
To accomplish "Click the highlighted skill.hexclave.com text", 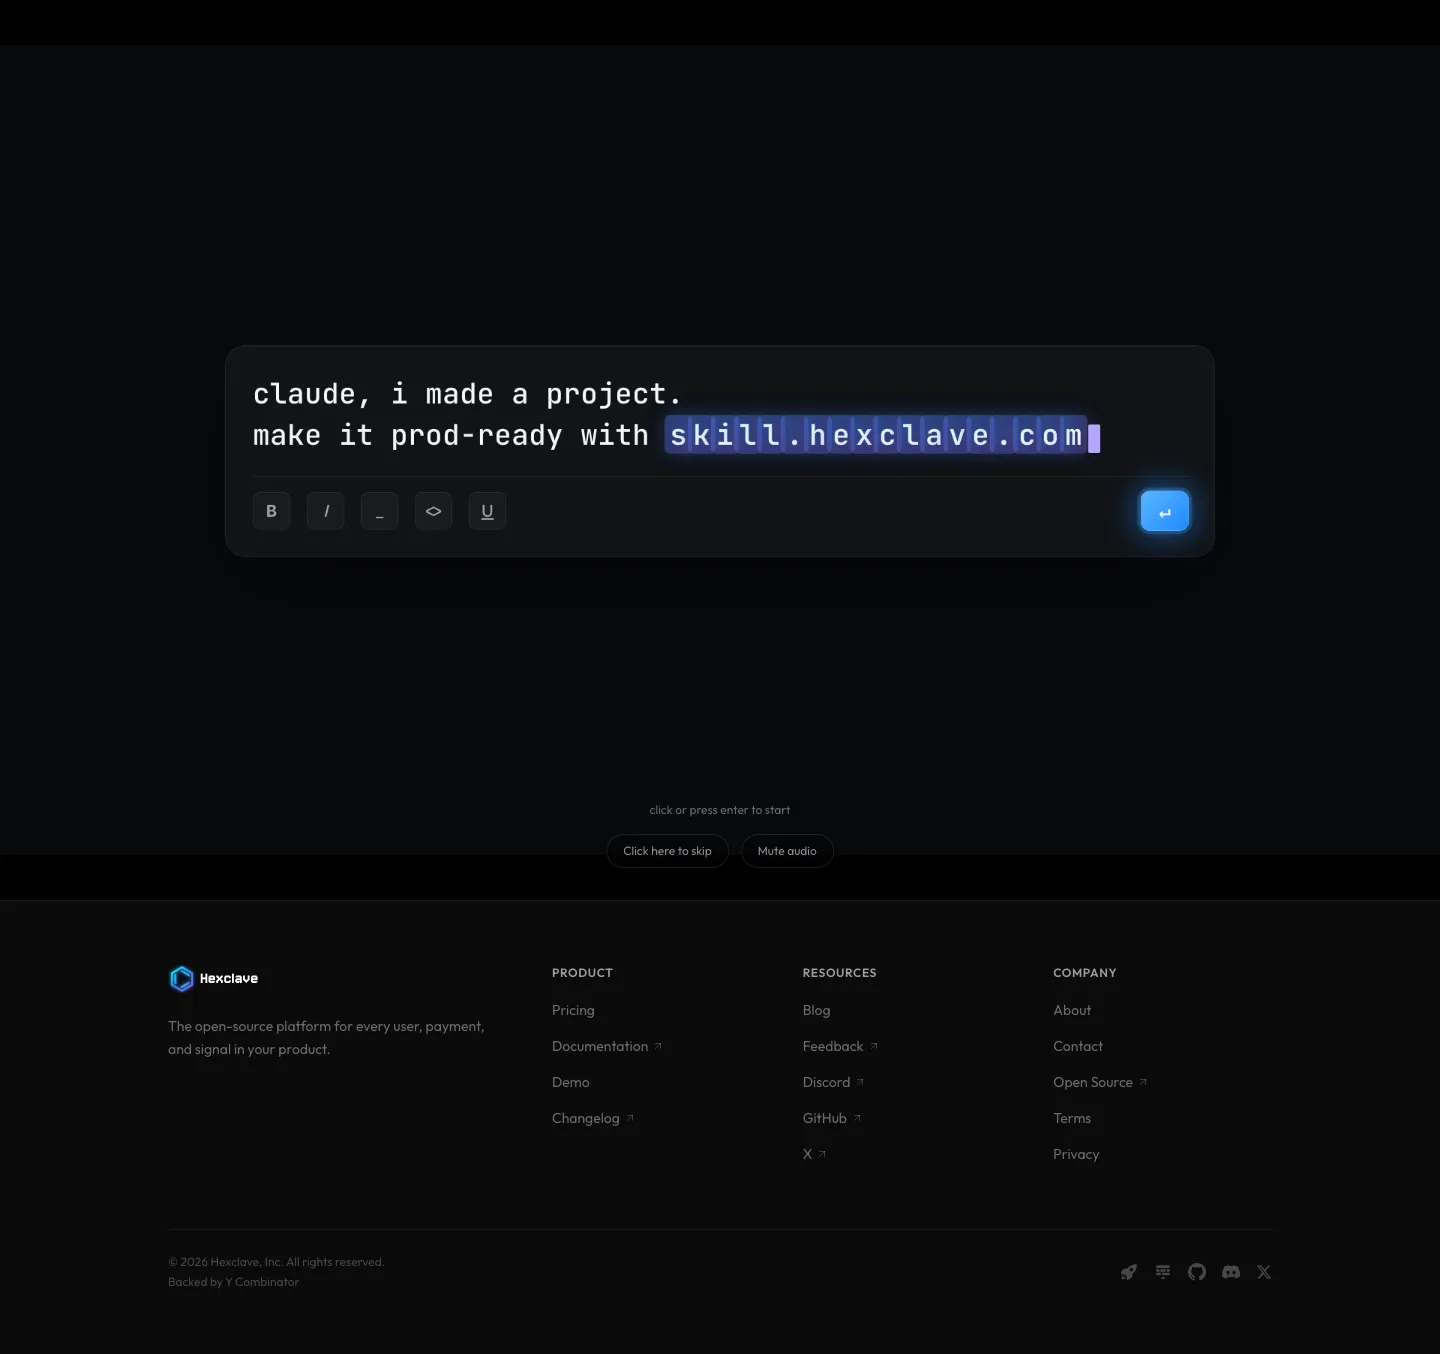I will pos(876,435).
